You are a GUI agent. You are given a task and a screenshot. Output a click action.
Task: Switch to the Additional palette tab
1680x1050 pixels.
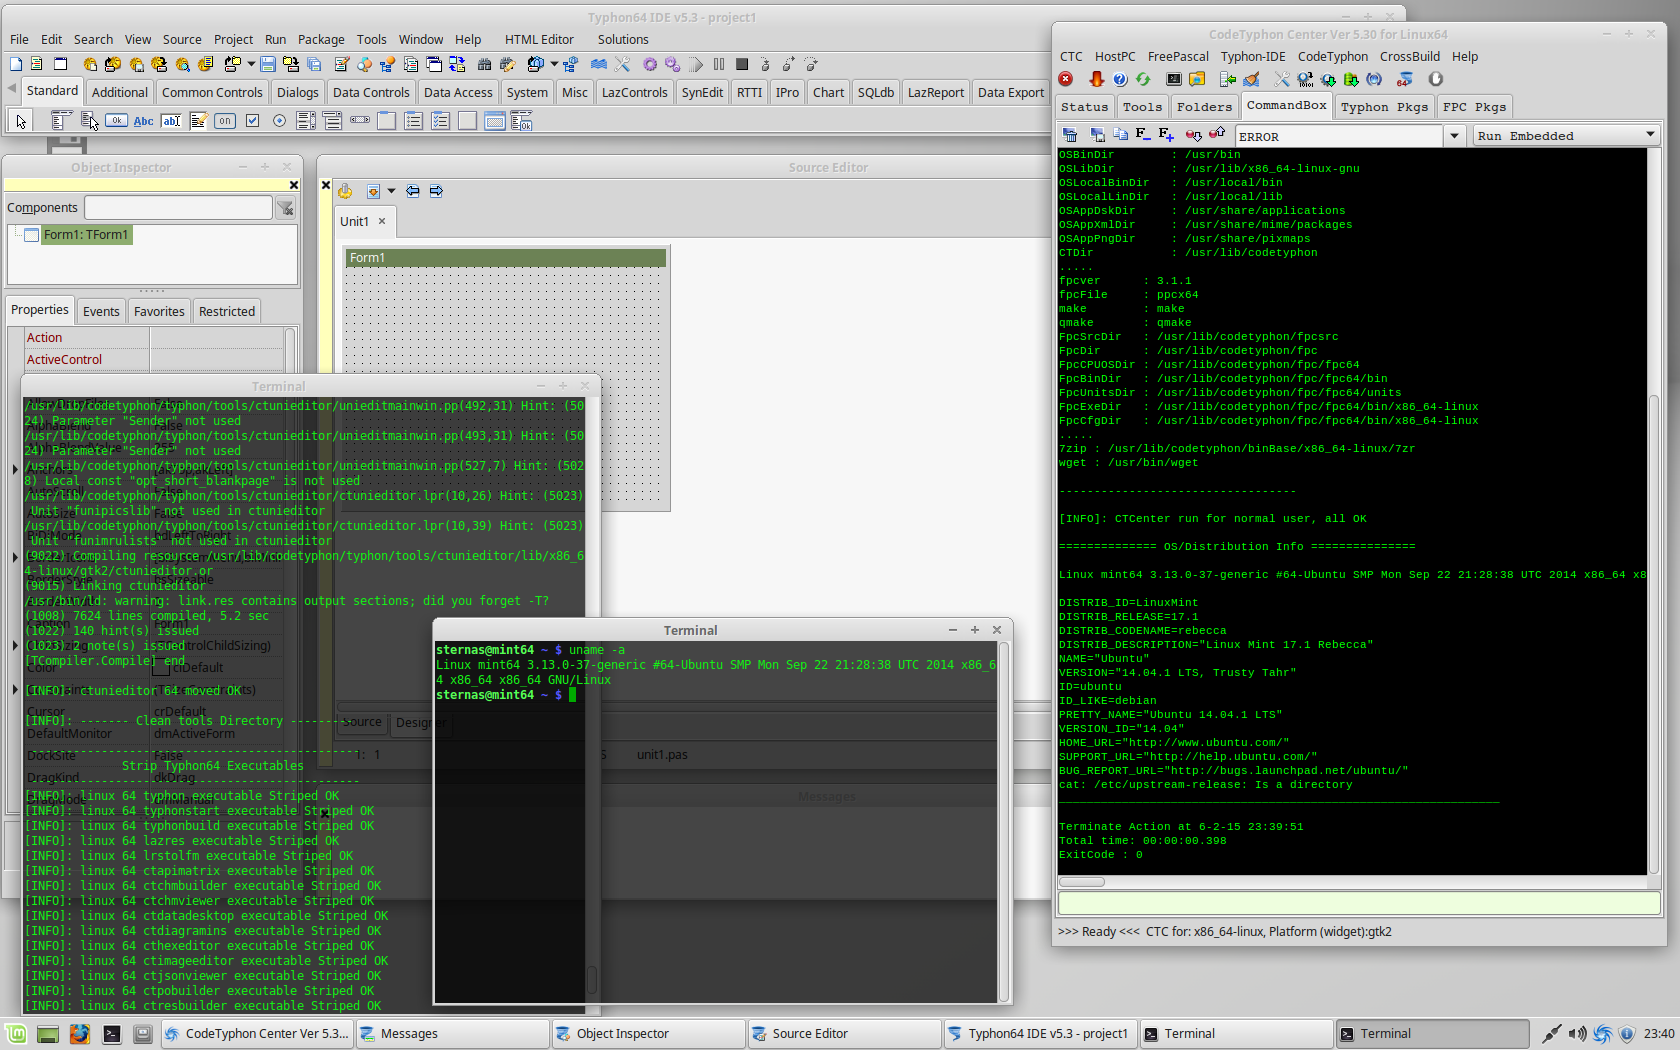[119, 92]
